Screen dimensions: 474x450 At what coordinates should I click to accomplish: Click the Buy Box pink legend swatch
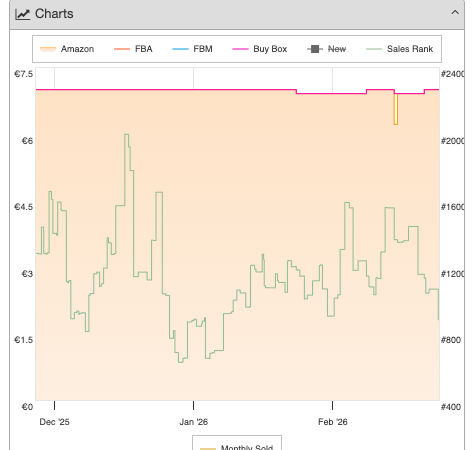click(240, 49)
